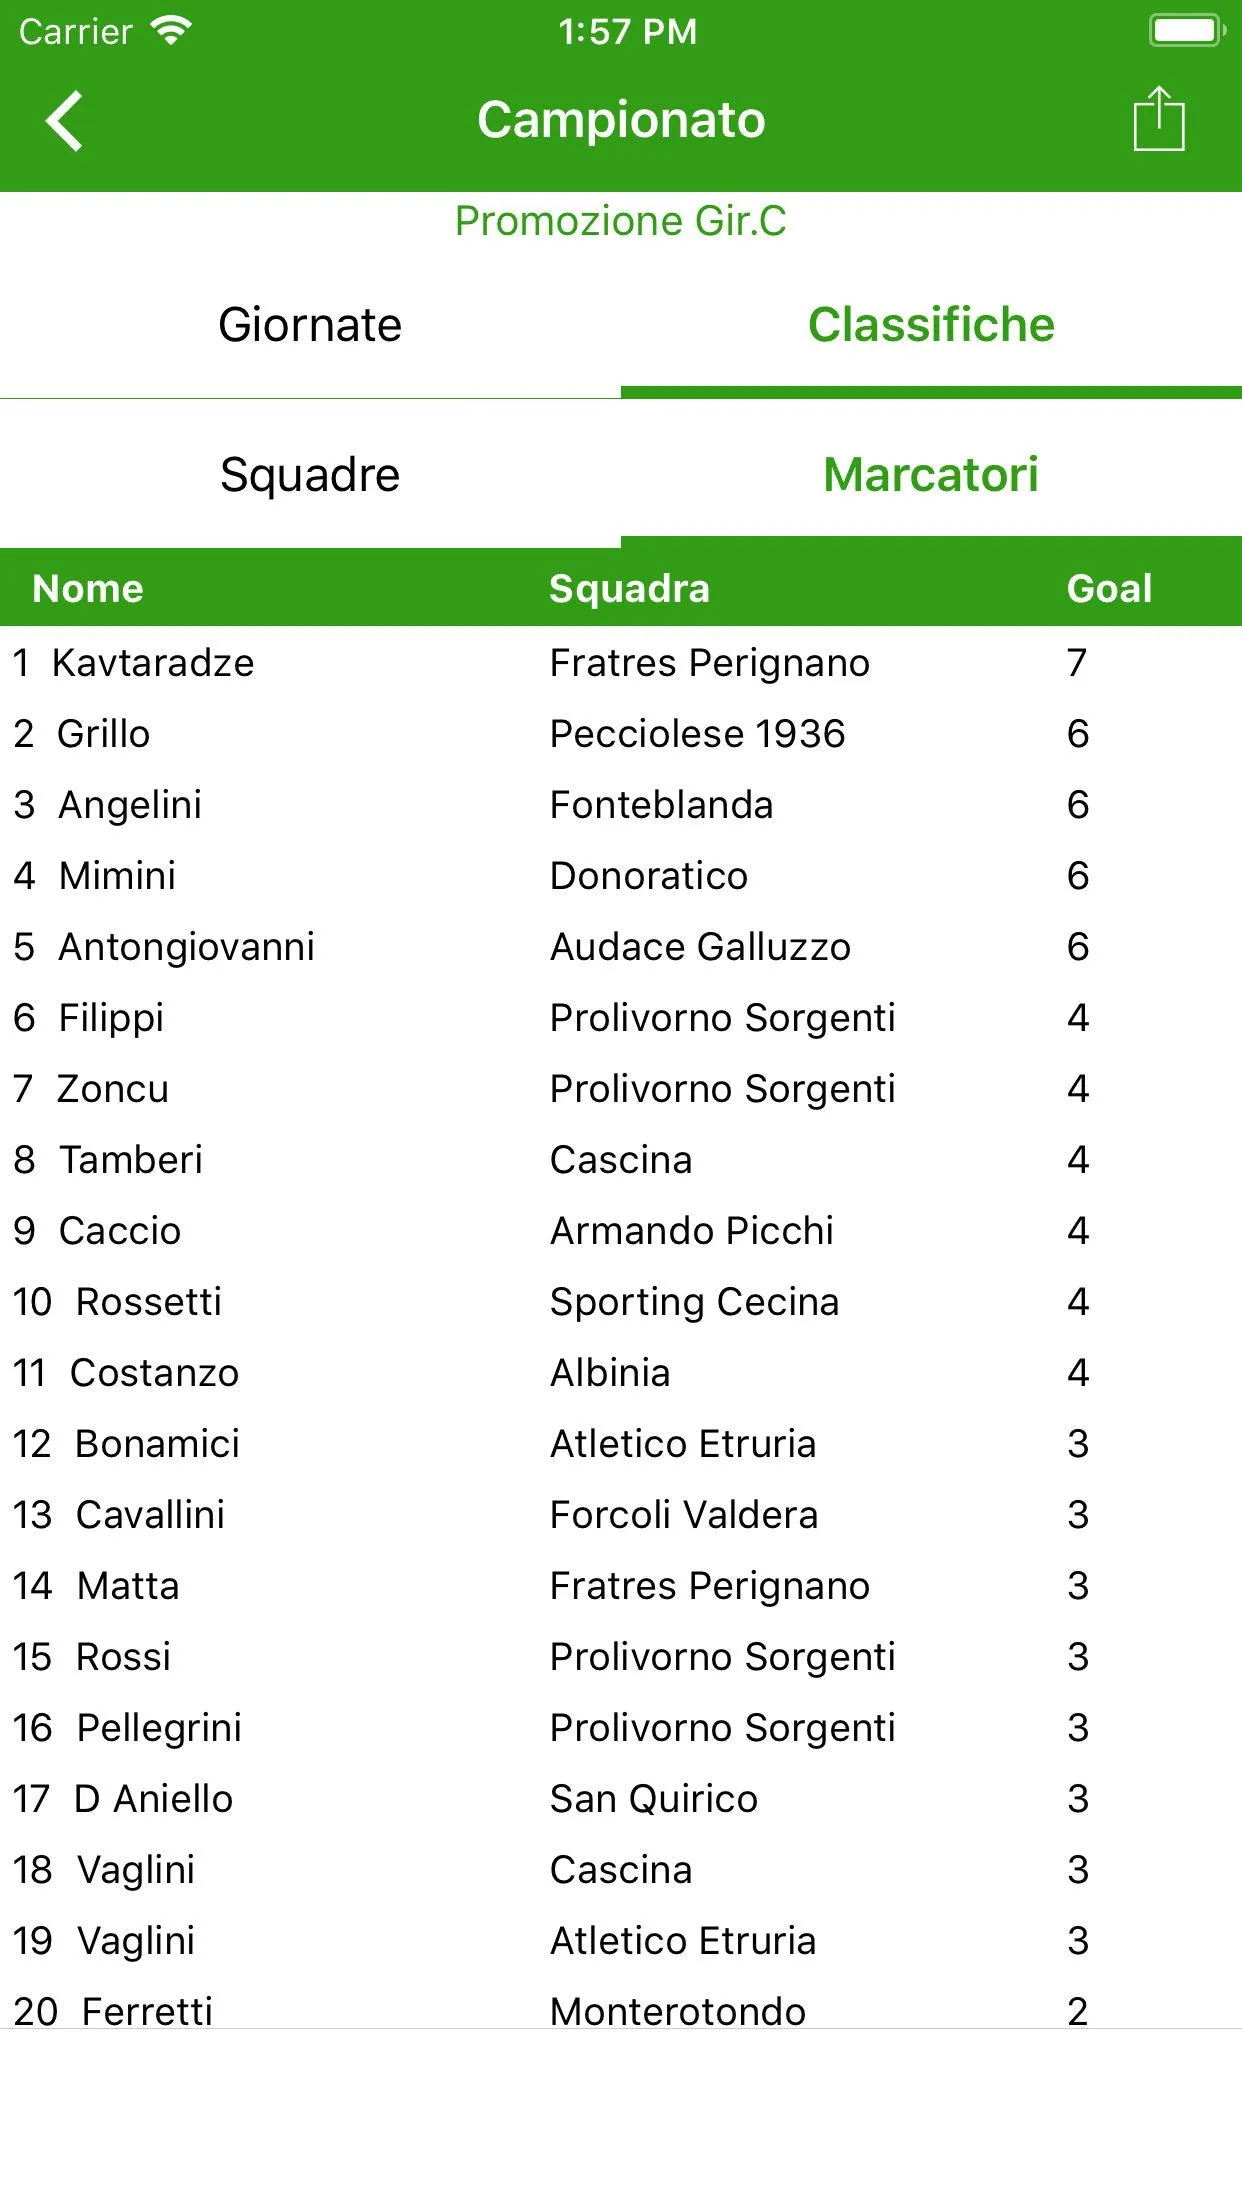Tap the Ferretti Monterotondo row
The width and height of the screenshot is (1242, 2208).
pos(621,2011)
